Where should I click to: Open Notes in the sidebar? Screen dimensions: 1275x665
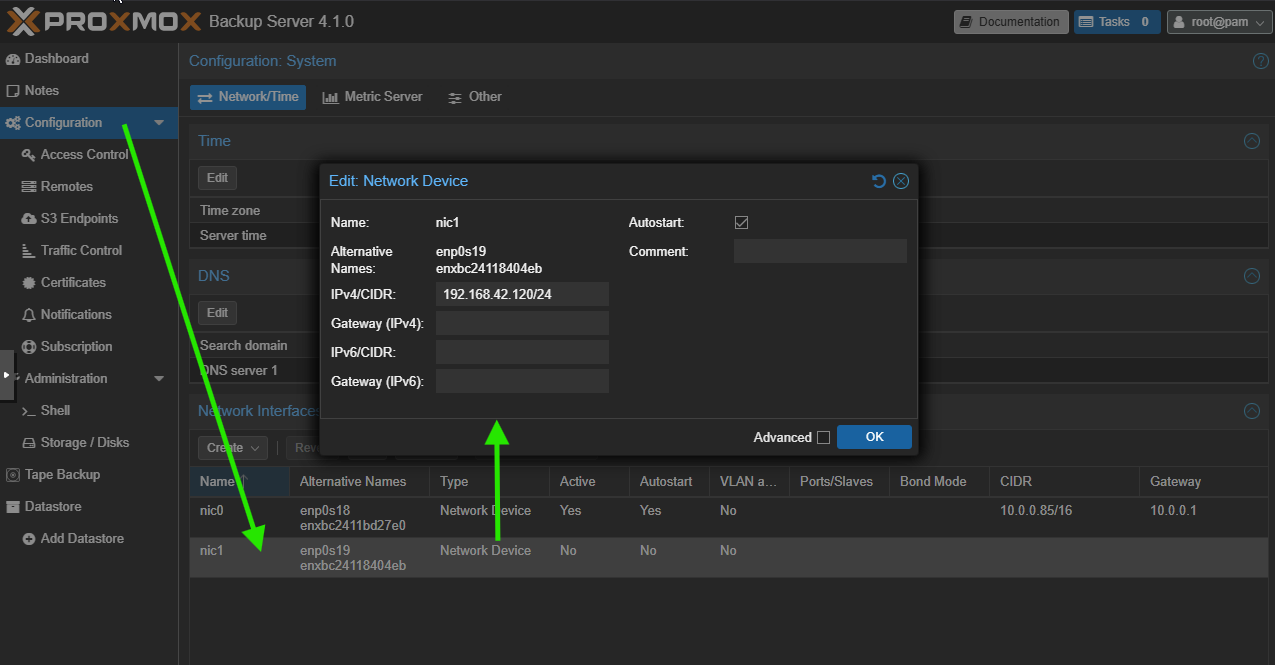[x=41, y=91]
